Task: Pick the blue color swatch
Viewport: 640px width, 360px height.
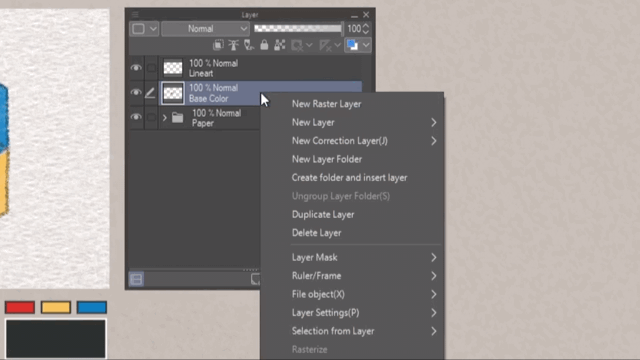Action: click(x=92, y=307)
